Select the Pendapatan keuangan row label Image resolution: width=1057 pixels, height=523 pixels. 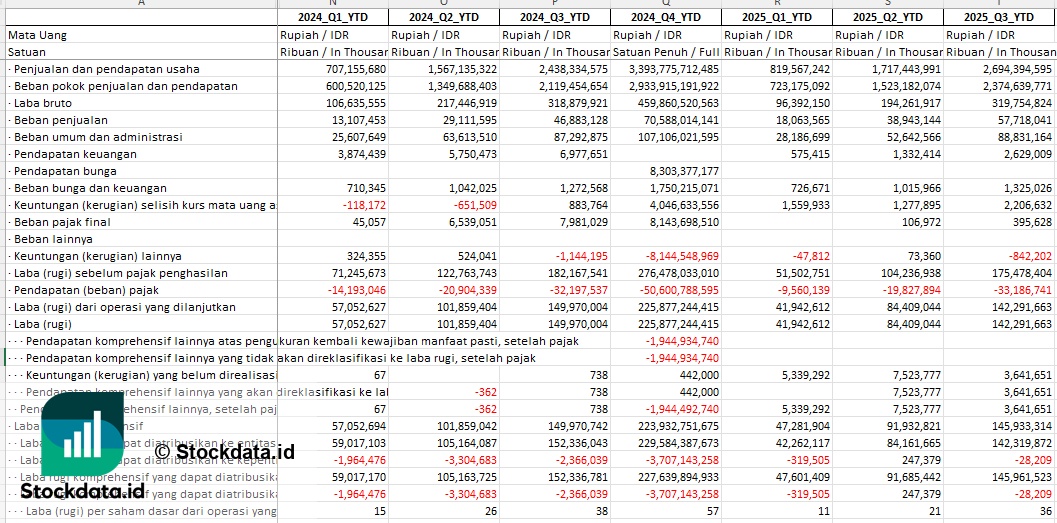point(75,154)
